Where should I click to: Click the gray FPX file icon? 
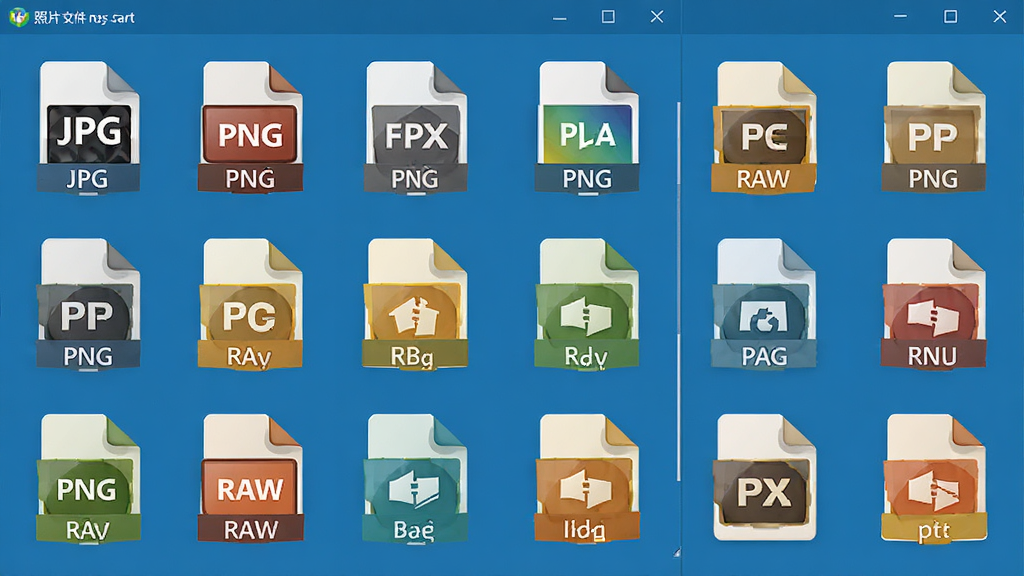click(x=415, y=127)
